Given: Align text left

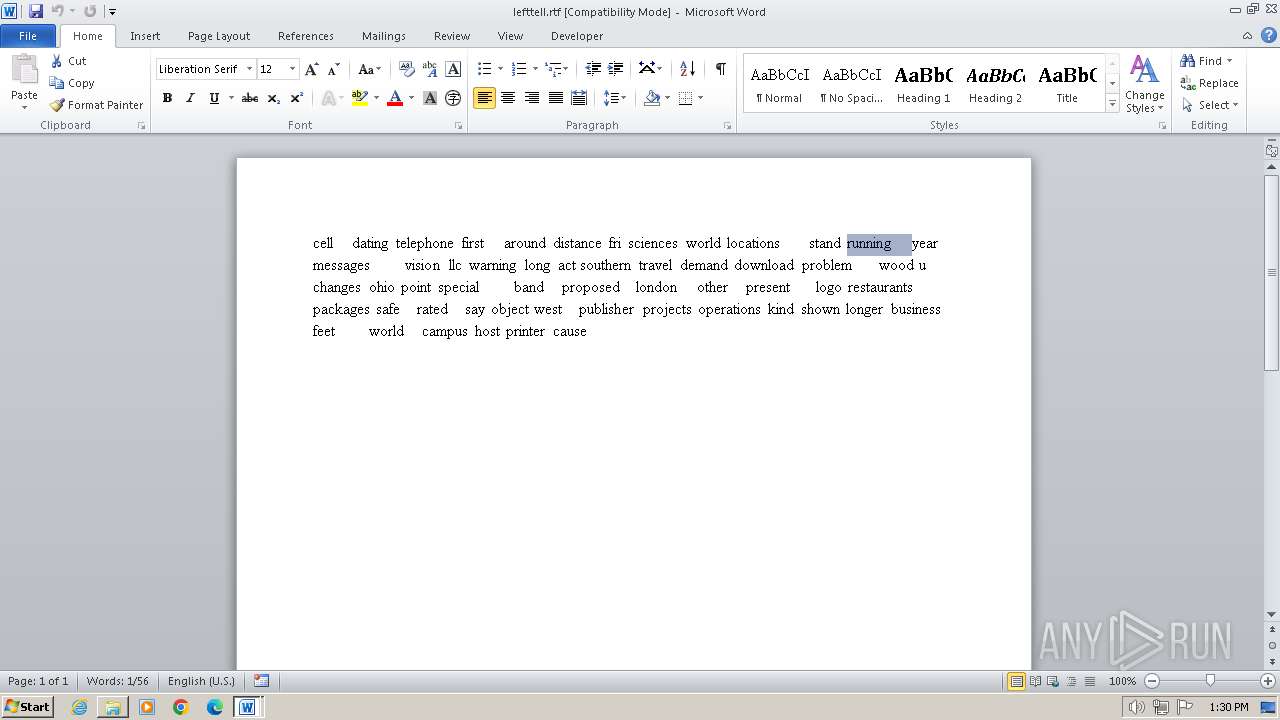Looking at the screenshot, I should 484,98.
